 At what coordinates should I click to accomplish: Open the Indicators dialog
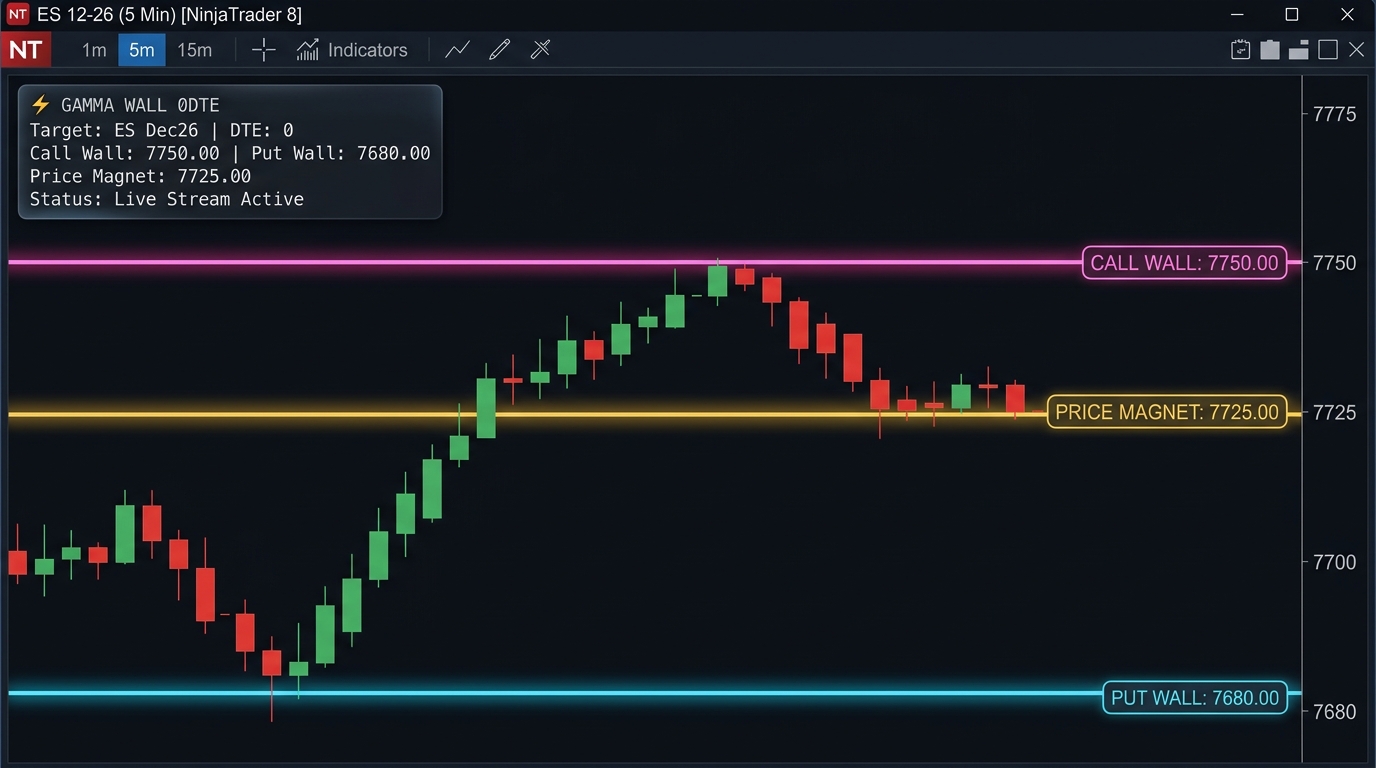tap(352, 50)
